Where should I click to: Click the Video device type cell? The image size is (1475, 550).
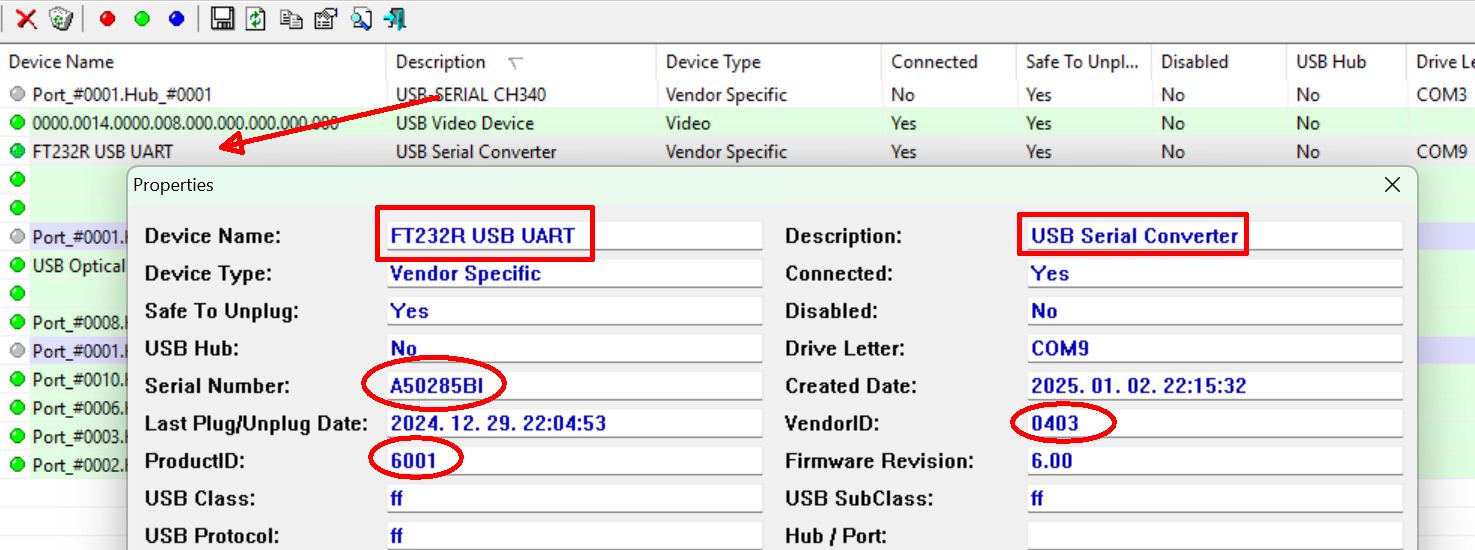[x=688, y=124]
